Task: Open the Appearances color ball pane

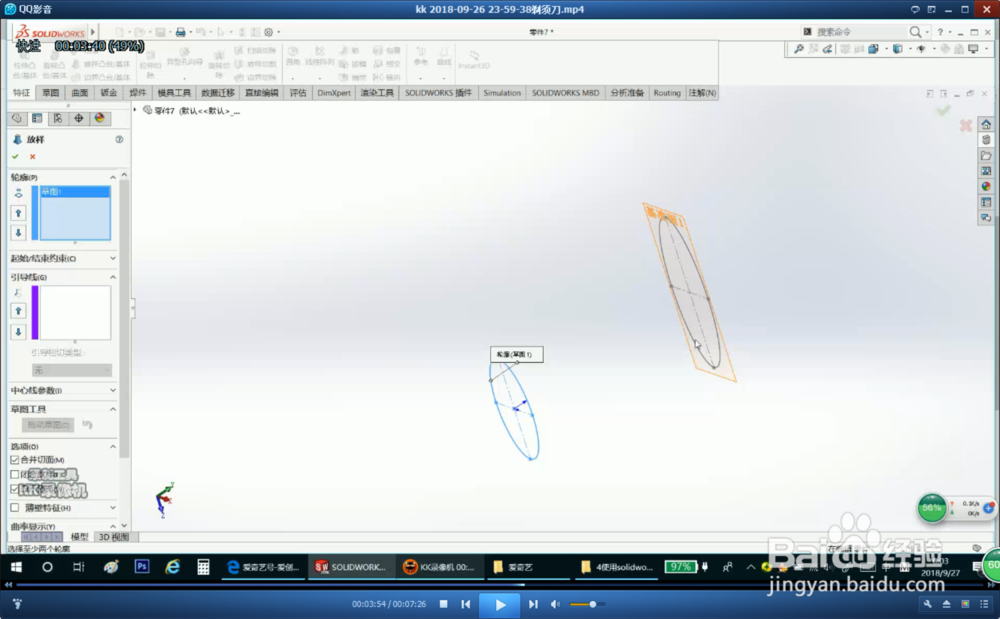Action: (x=986, y=187)
